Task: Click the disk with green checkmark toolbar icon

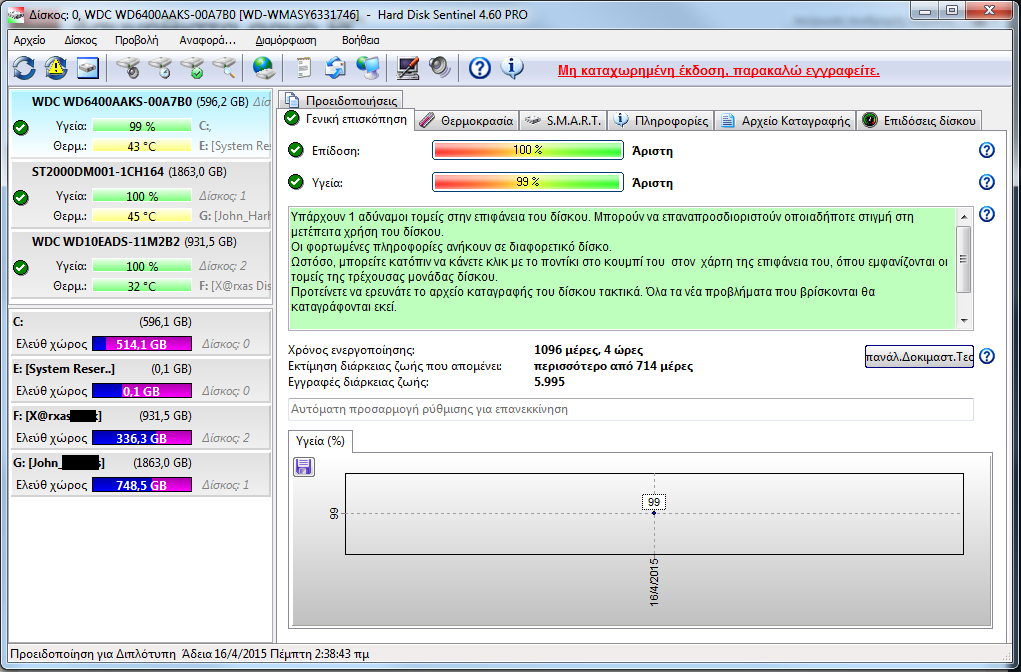Action: [x=192, y=68]
